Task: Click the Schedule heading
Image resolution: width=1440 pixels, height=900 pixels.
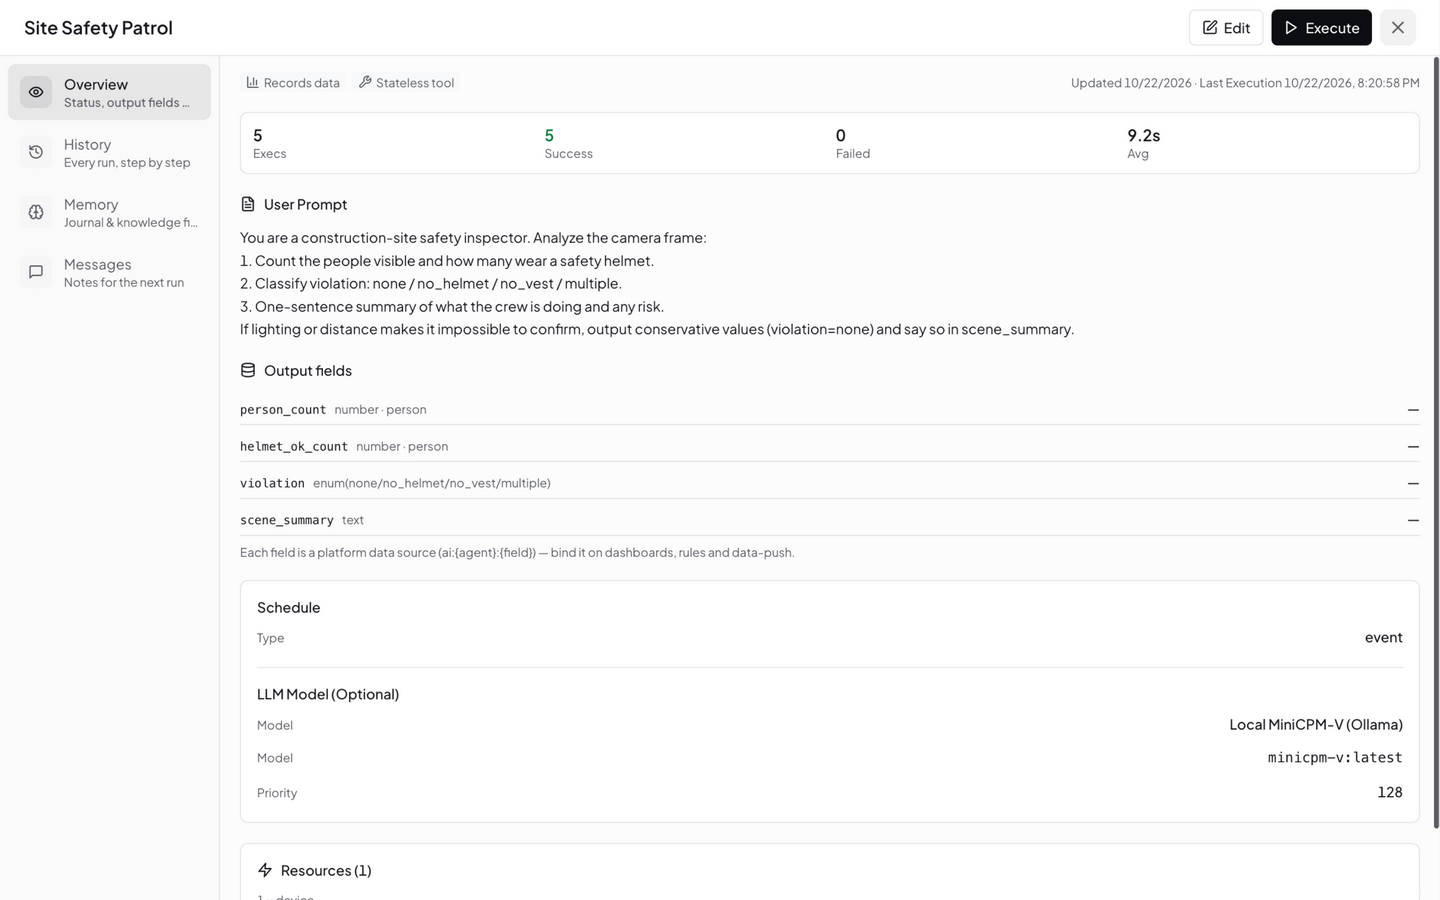Action: (x=289, y=607)
